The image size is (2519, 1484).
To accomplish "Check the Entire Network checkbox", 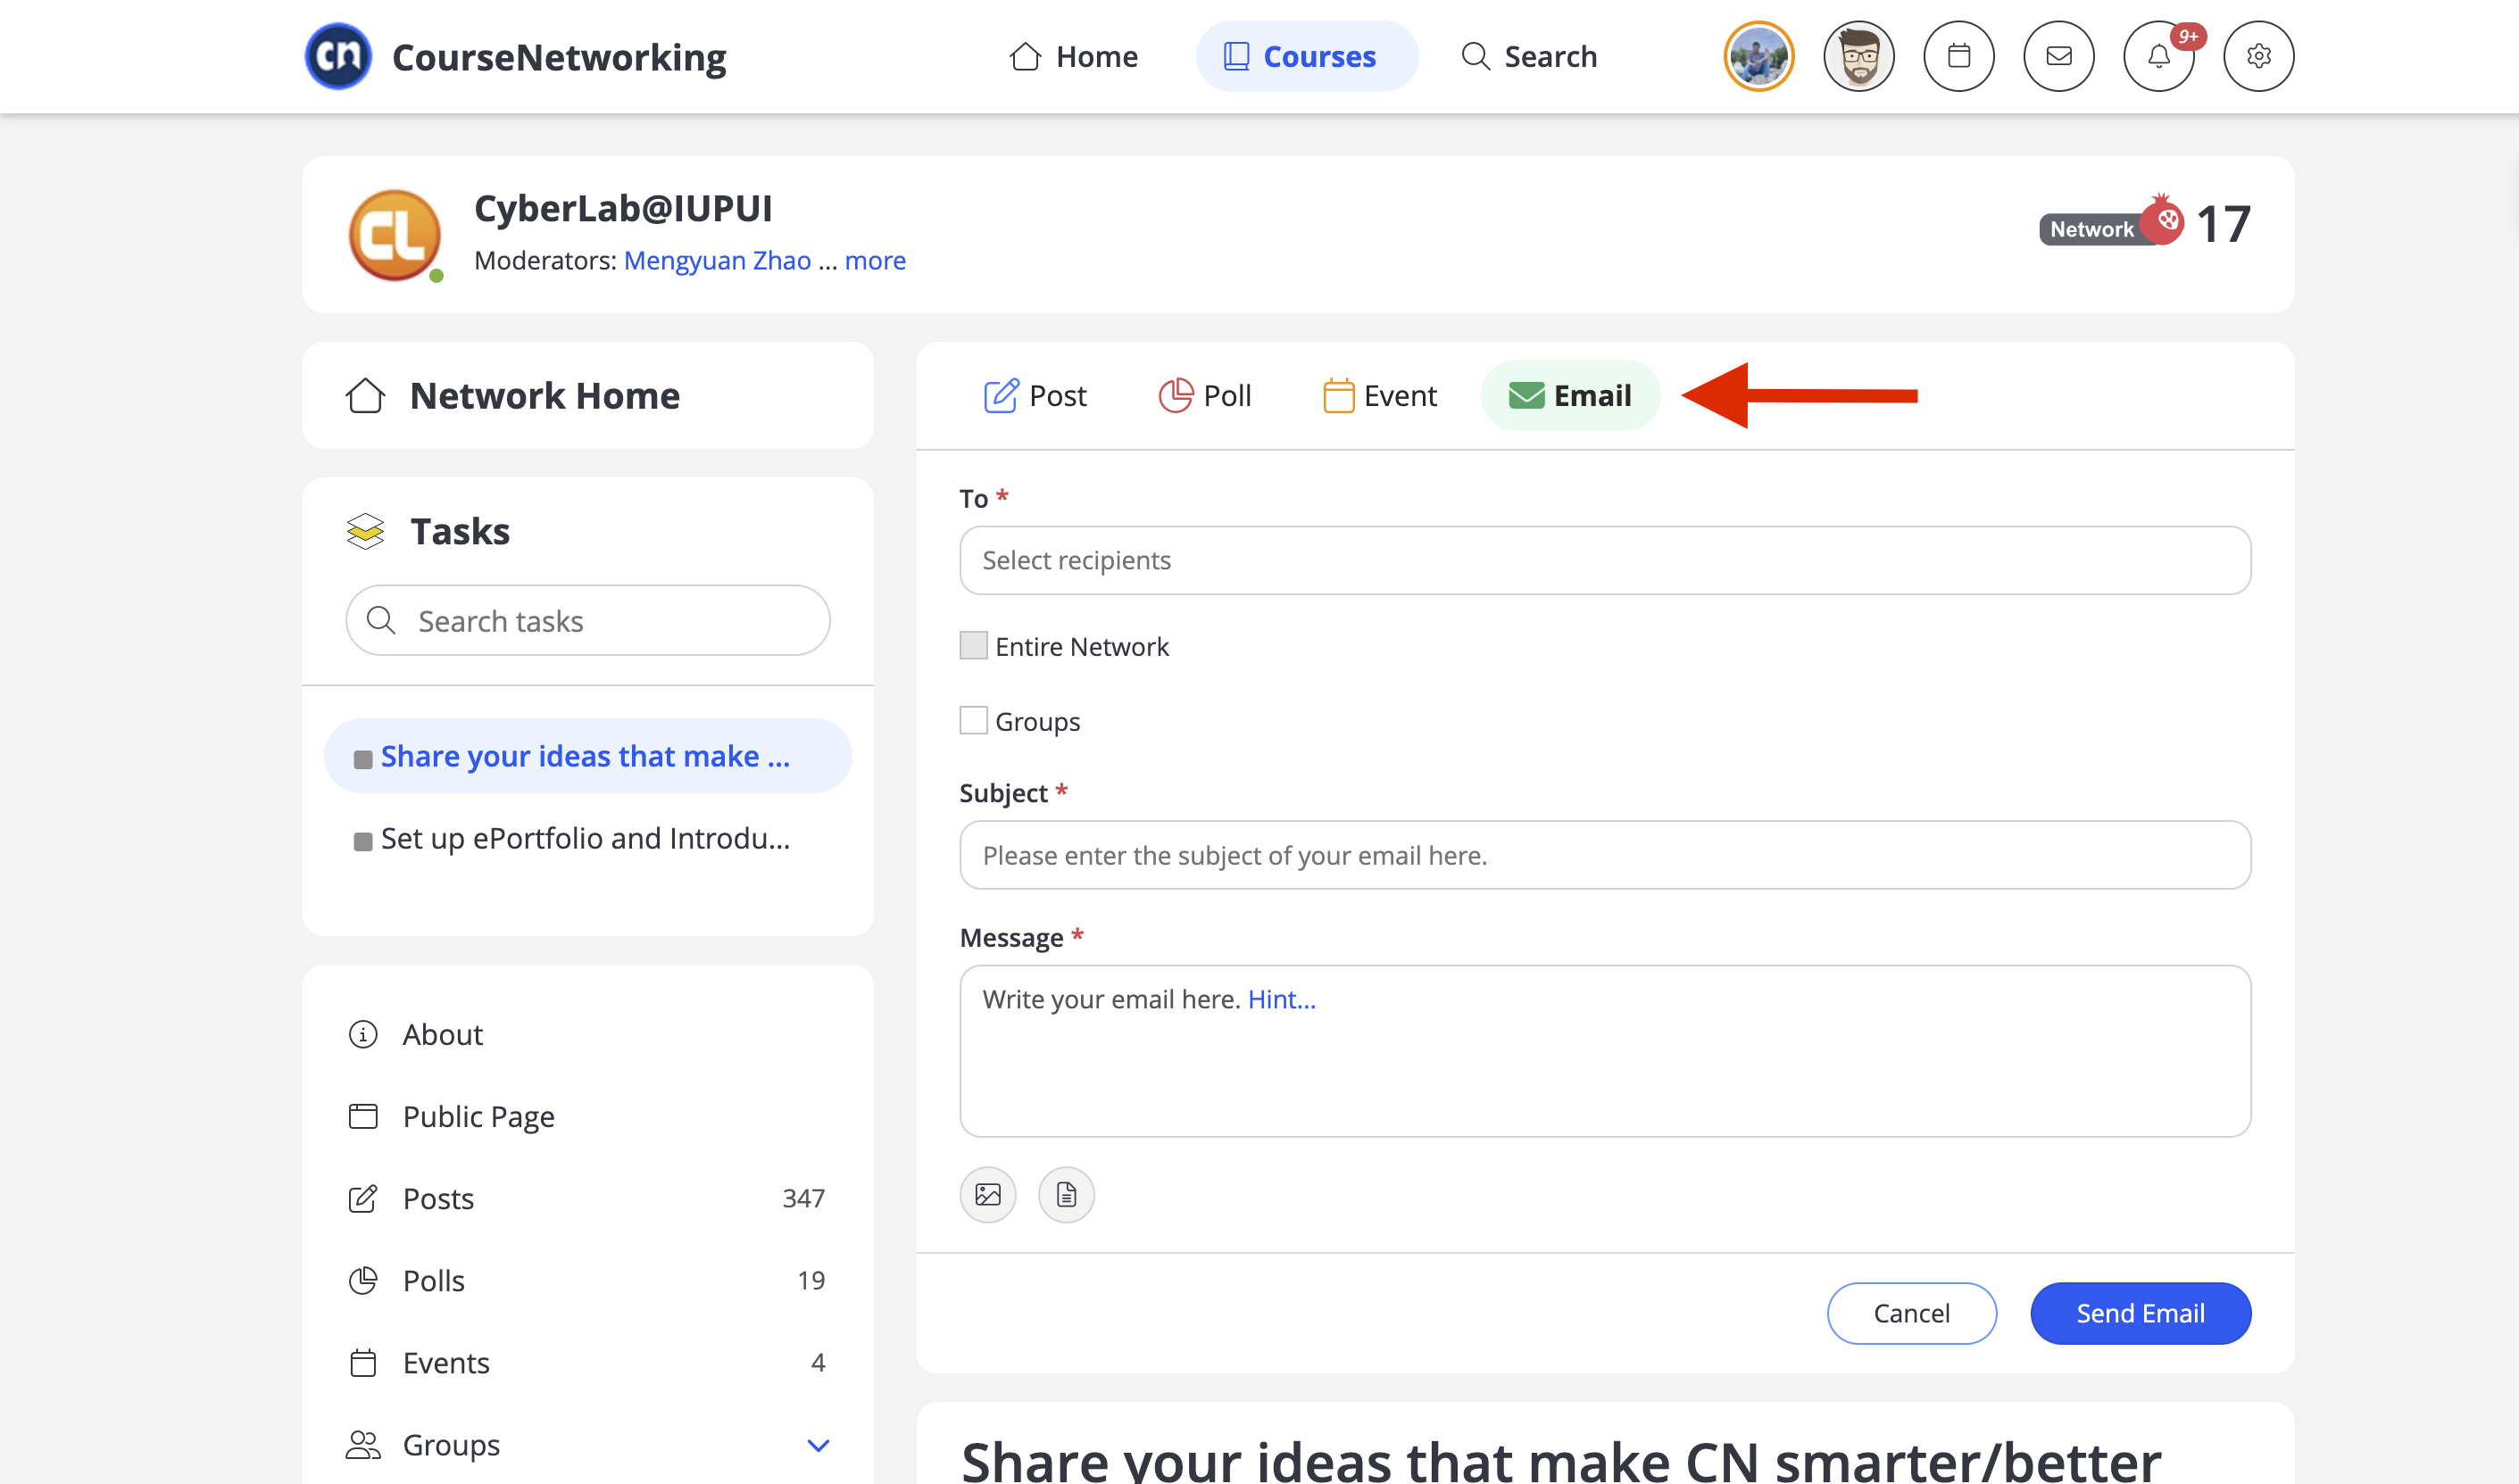I will tap(973, 645).
